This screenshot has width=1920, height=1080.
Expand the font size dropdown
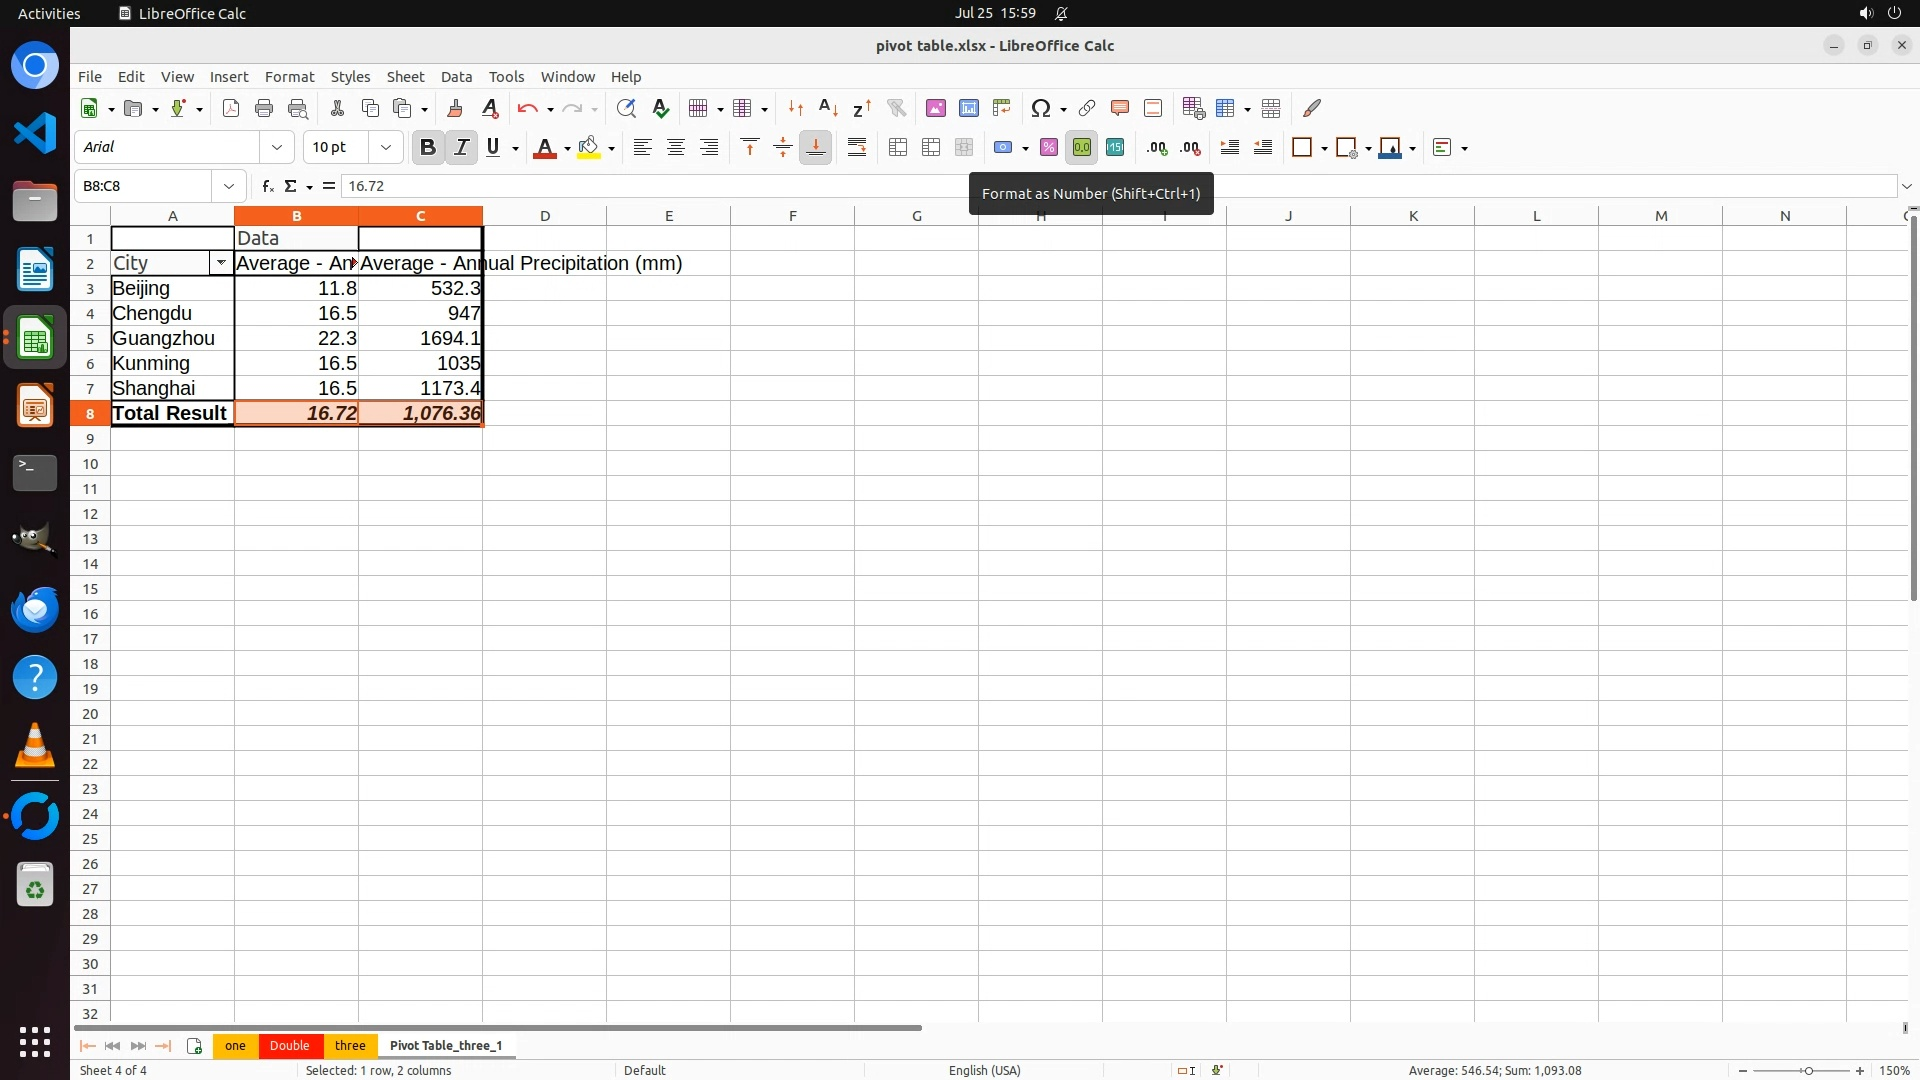386,148
